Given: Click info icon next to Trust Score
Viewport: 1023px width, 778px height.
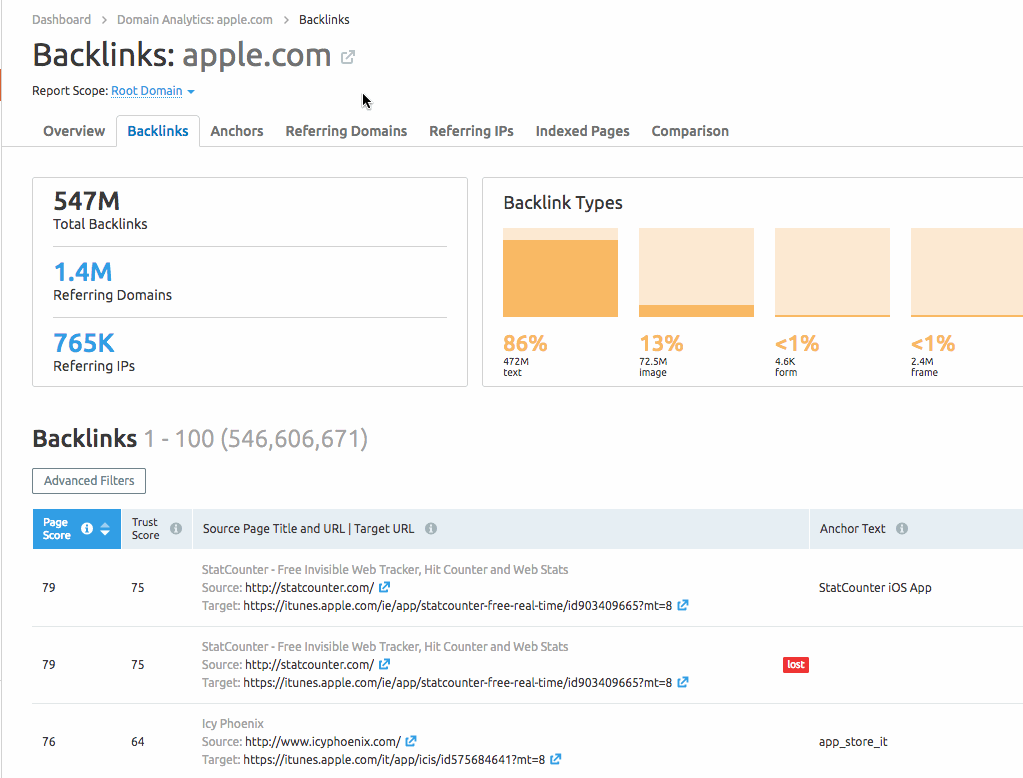Looking at the screenshot, I should (176, 529).
